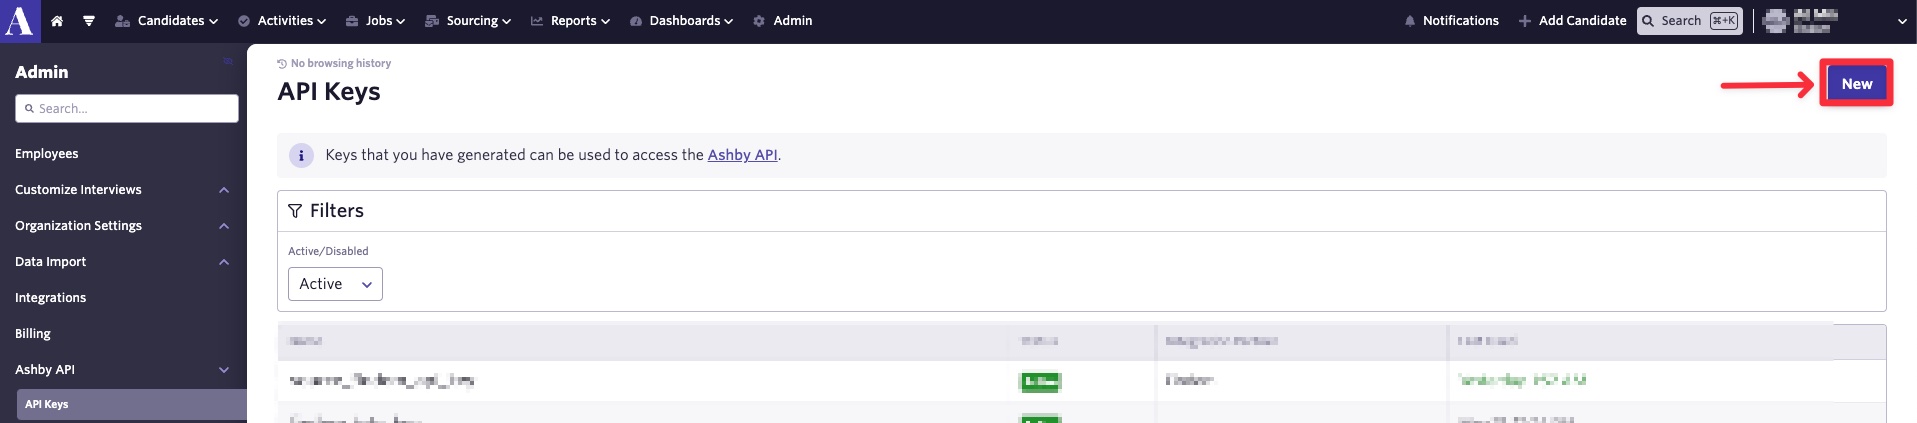The height and width of the screenshot is (423, 1917).
Task: Click the blue info icon in banner
Action: (301, 155)
